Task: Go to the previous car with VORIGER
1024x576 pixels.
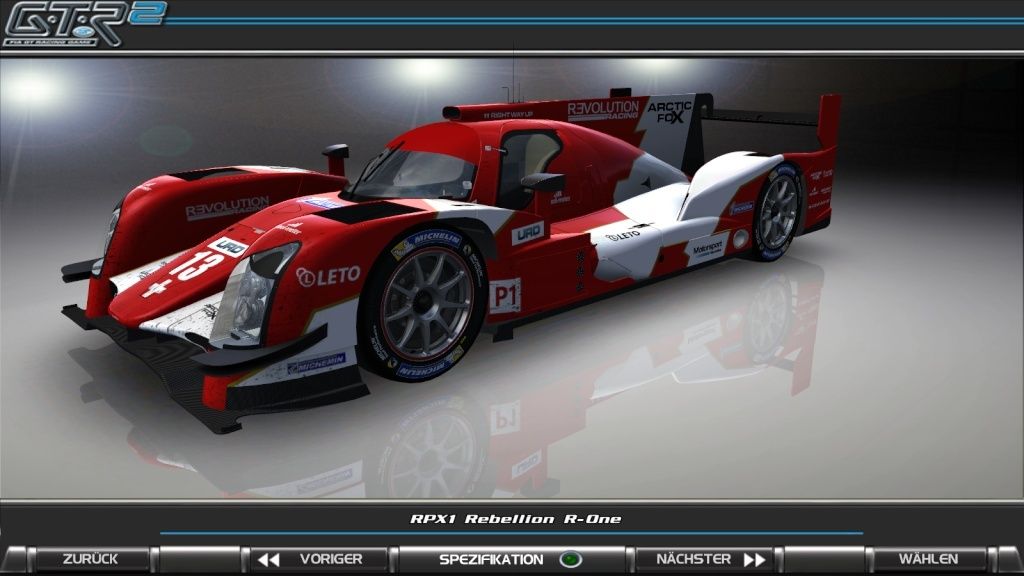Action: pyautogui.click(x=320, y=560)
